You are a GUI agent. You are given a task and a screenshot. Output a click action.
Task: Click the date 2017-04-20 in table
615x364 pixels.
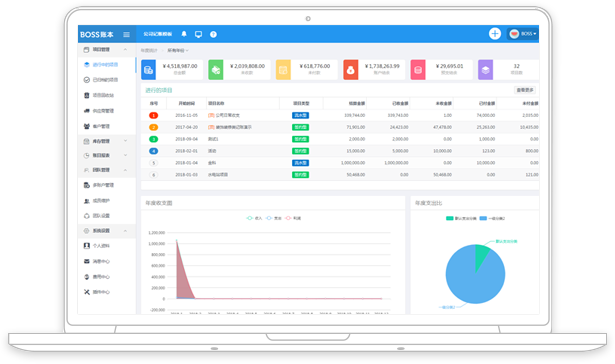click(x=186, y=127)
